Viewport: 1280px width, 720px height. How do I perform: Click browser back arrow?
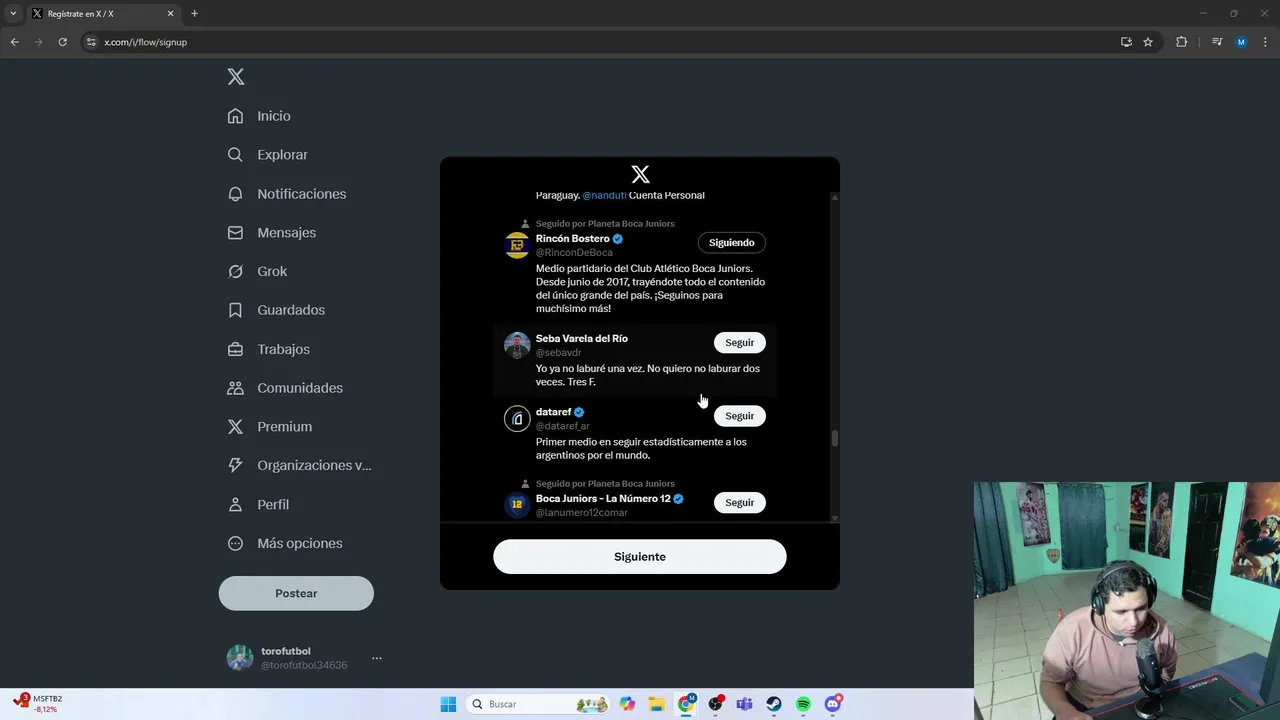[x=14, y=42]
